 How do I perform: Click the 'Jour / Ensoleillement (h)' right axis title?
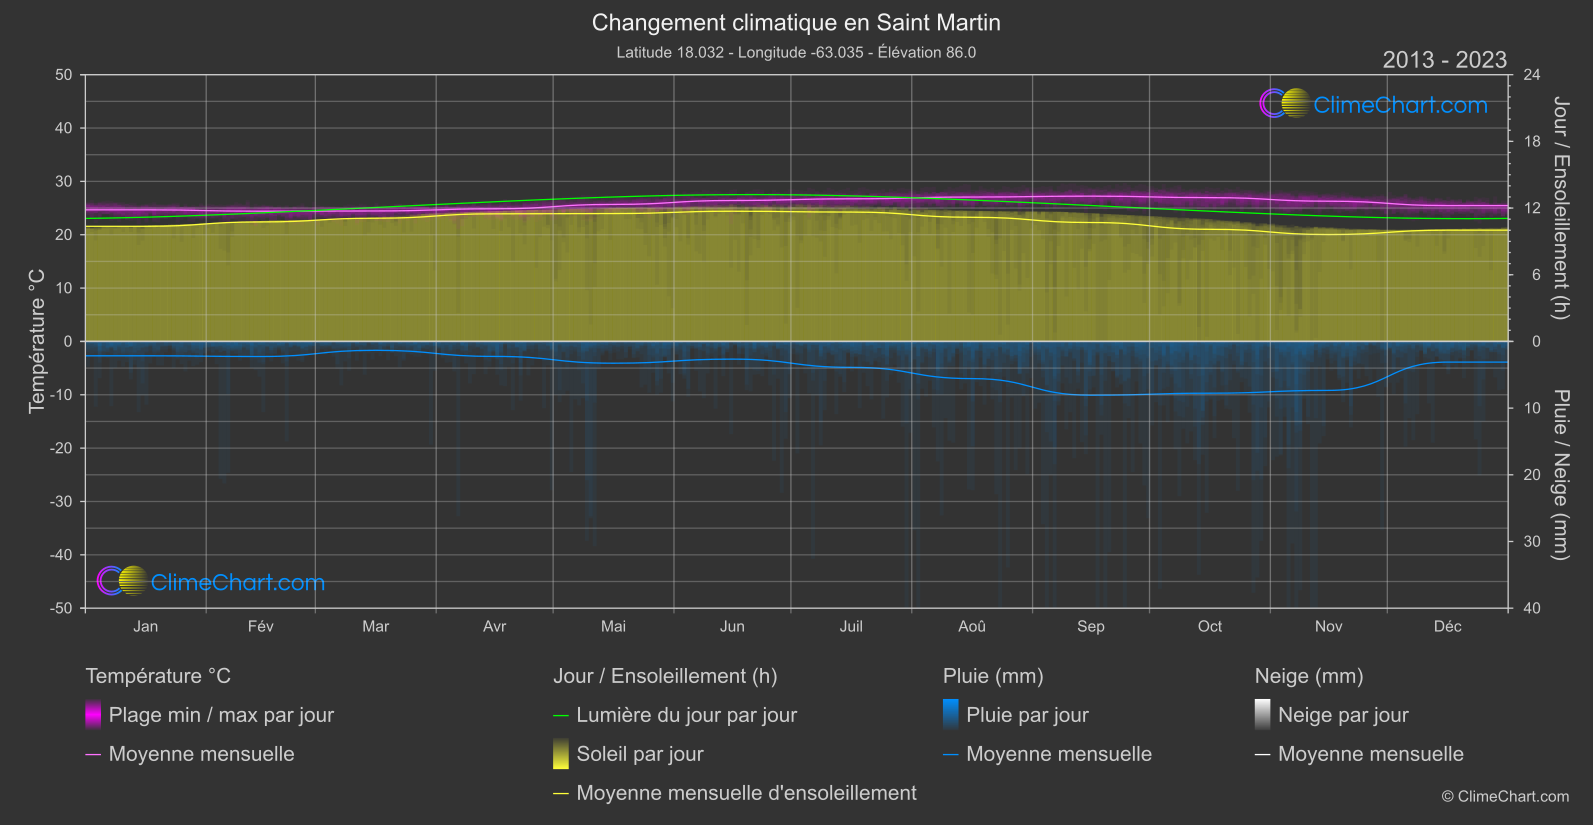click(x=1560, y=208)
